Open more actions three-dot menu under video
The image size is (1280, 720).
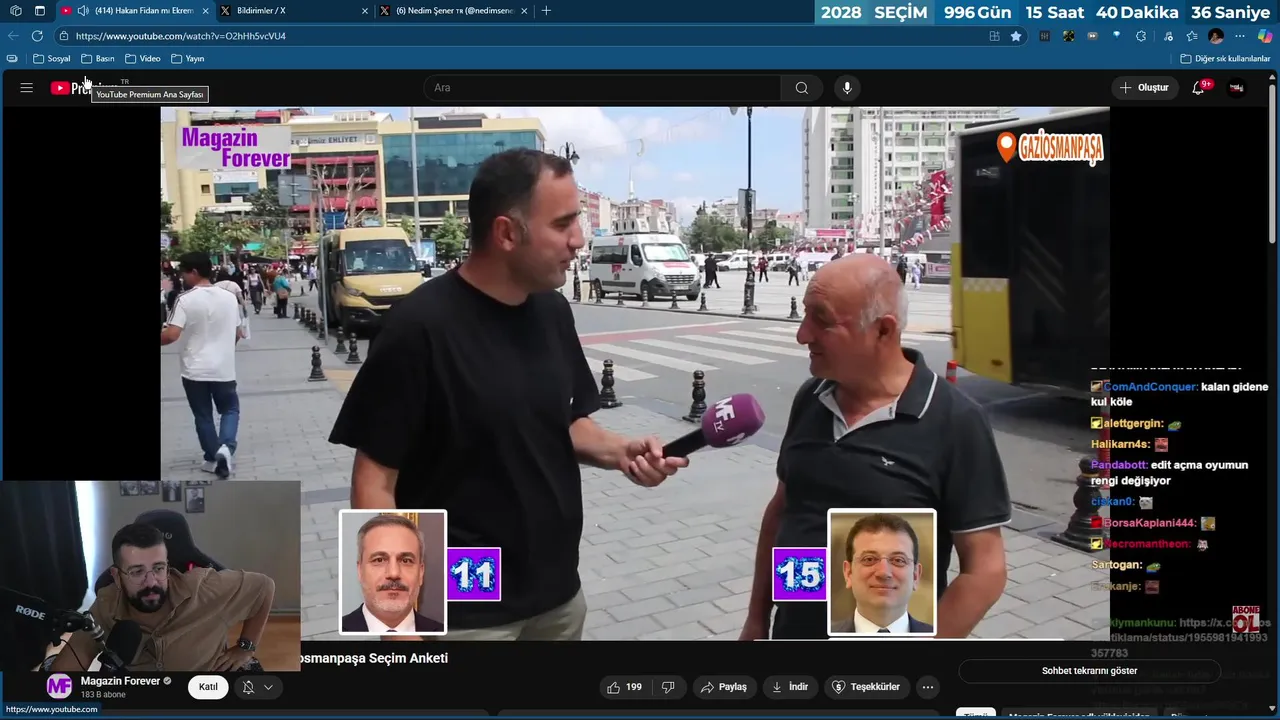[928, 687]
